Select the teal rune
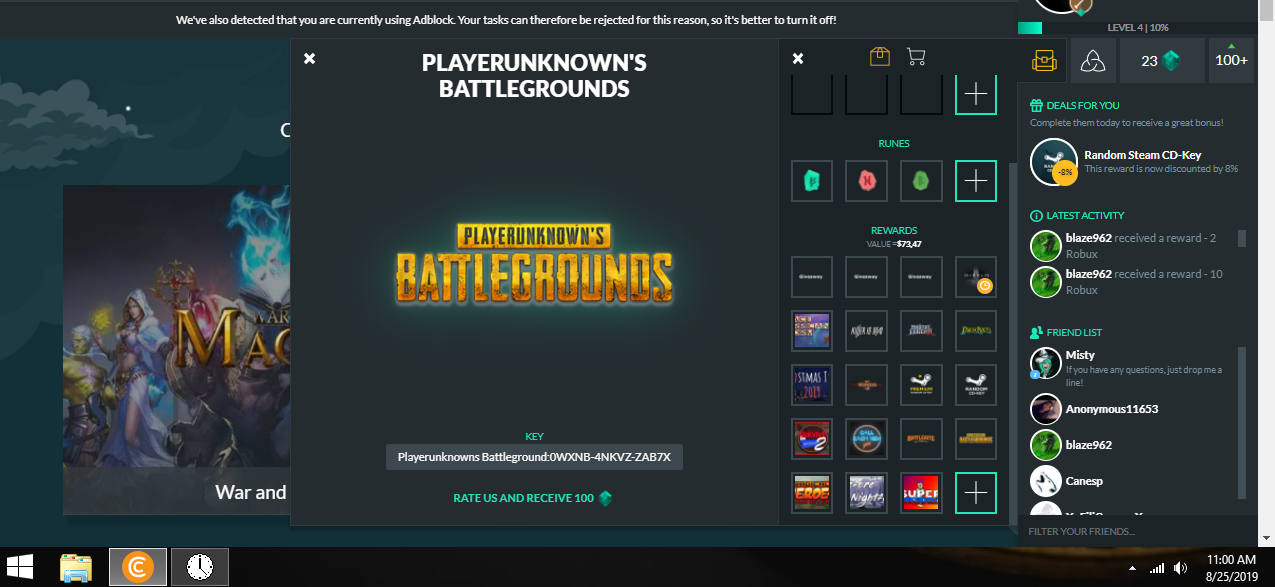Viewport: 1275px width, 587px height. pyautogui.click(x=812, y=181)
